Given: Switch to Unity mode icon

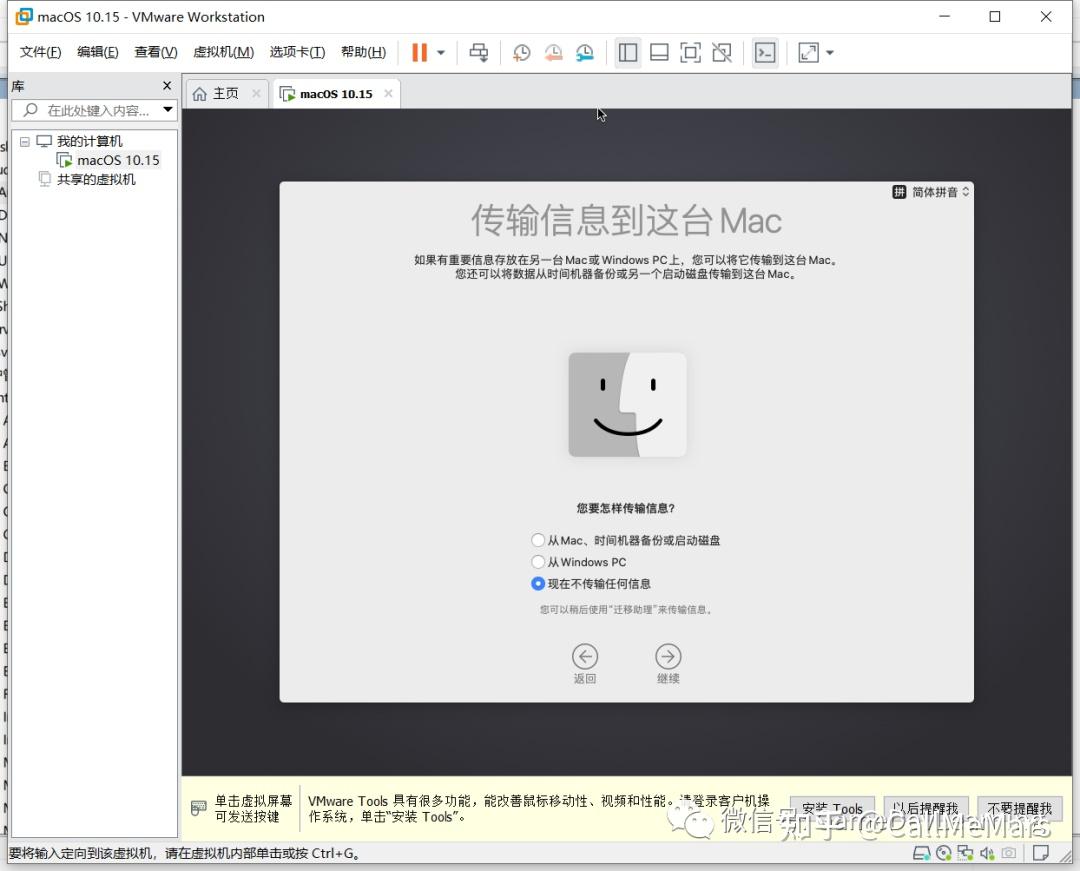Looking at the screenshot, I should 722,52.
